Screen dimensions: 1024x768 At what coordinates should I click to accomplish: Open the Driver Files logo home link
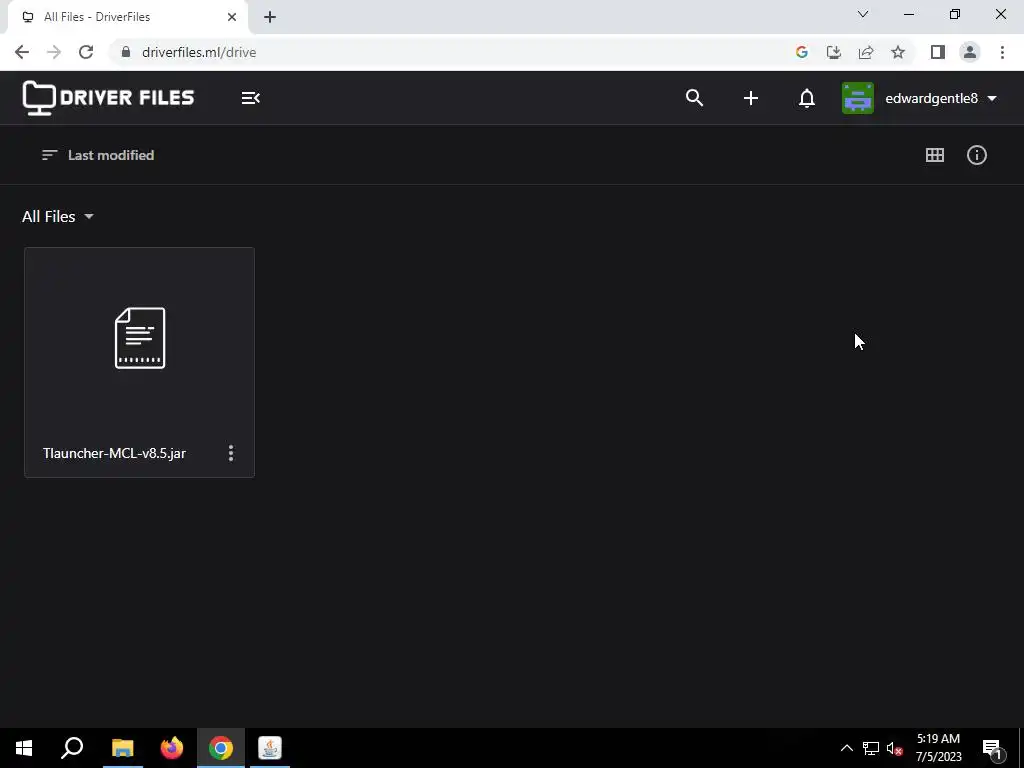point(108,98)
